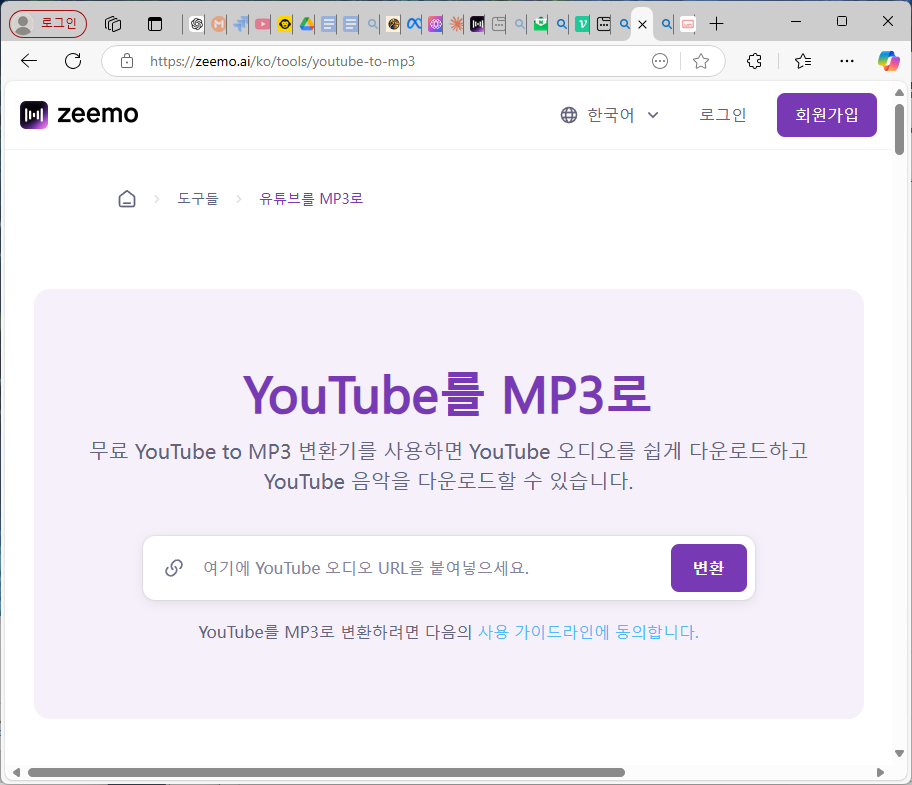The image size is (912, 785).
Task: Add this page to favorites star
Action: 701,61
